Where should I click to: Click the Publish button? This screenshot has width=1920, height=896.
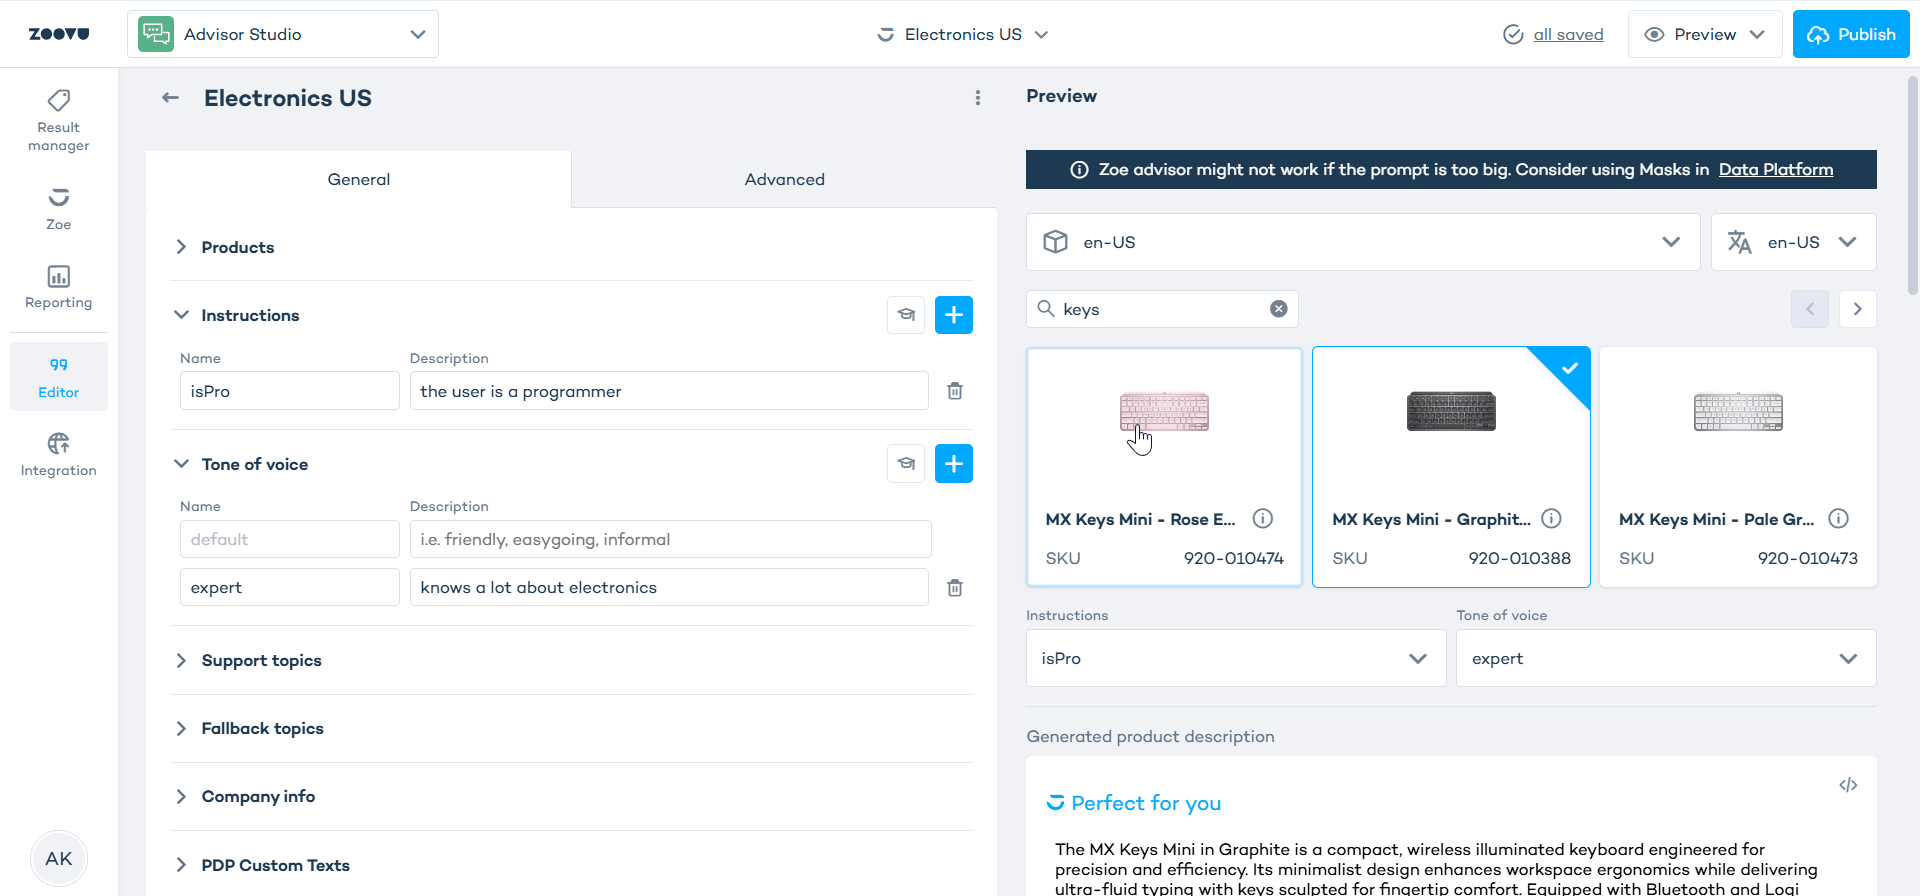coord(1850,34)
